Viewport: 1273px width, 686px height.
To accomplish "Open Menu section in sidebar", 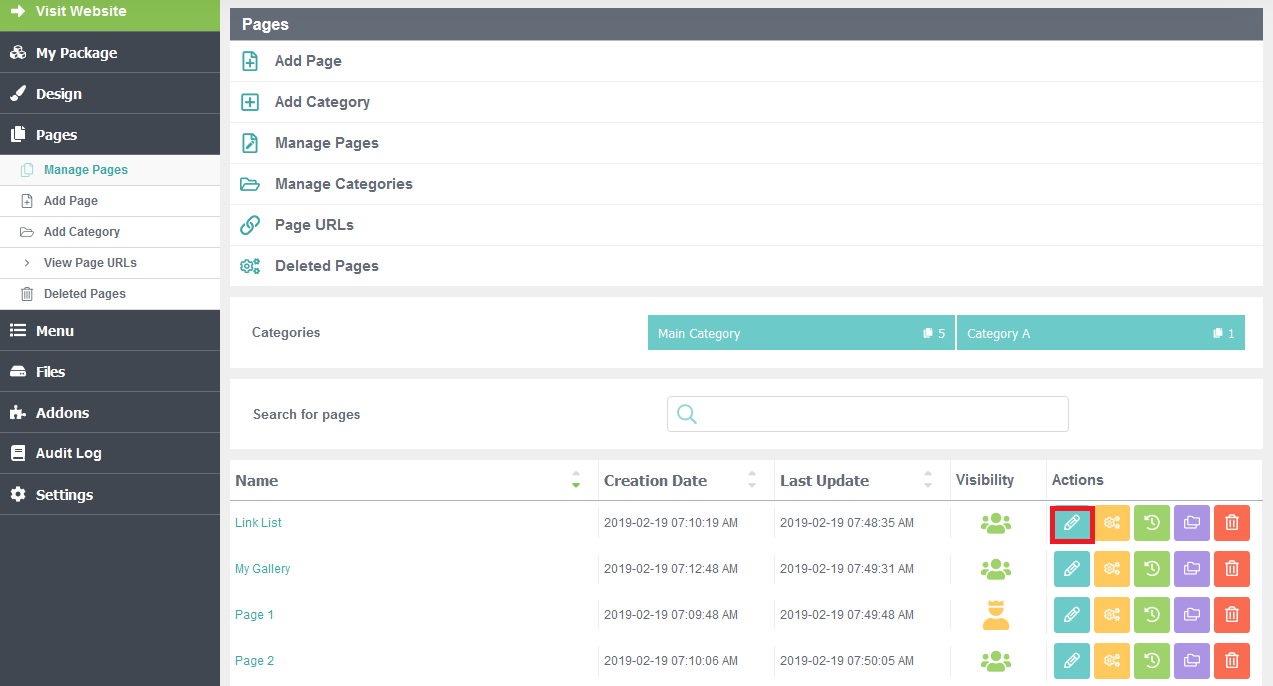I will point(110,331).
